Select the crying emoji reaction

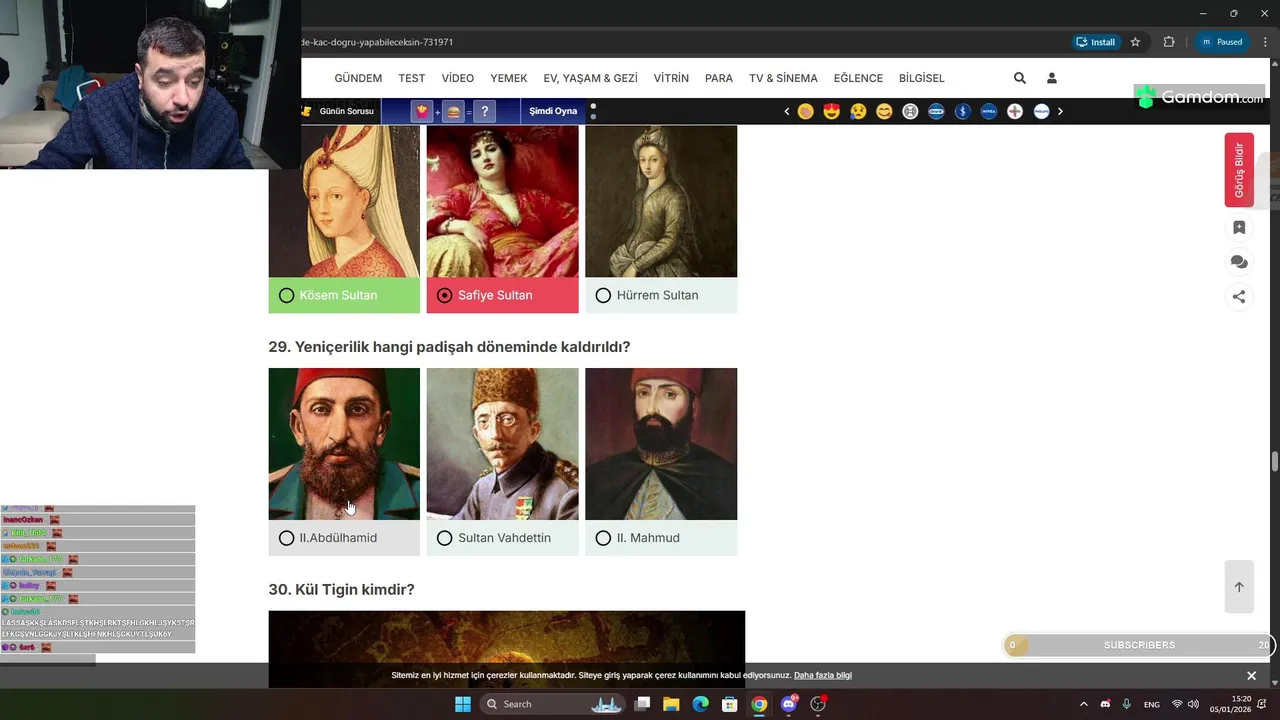(858, 111)
